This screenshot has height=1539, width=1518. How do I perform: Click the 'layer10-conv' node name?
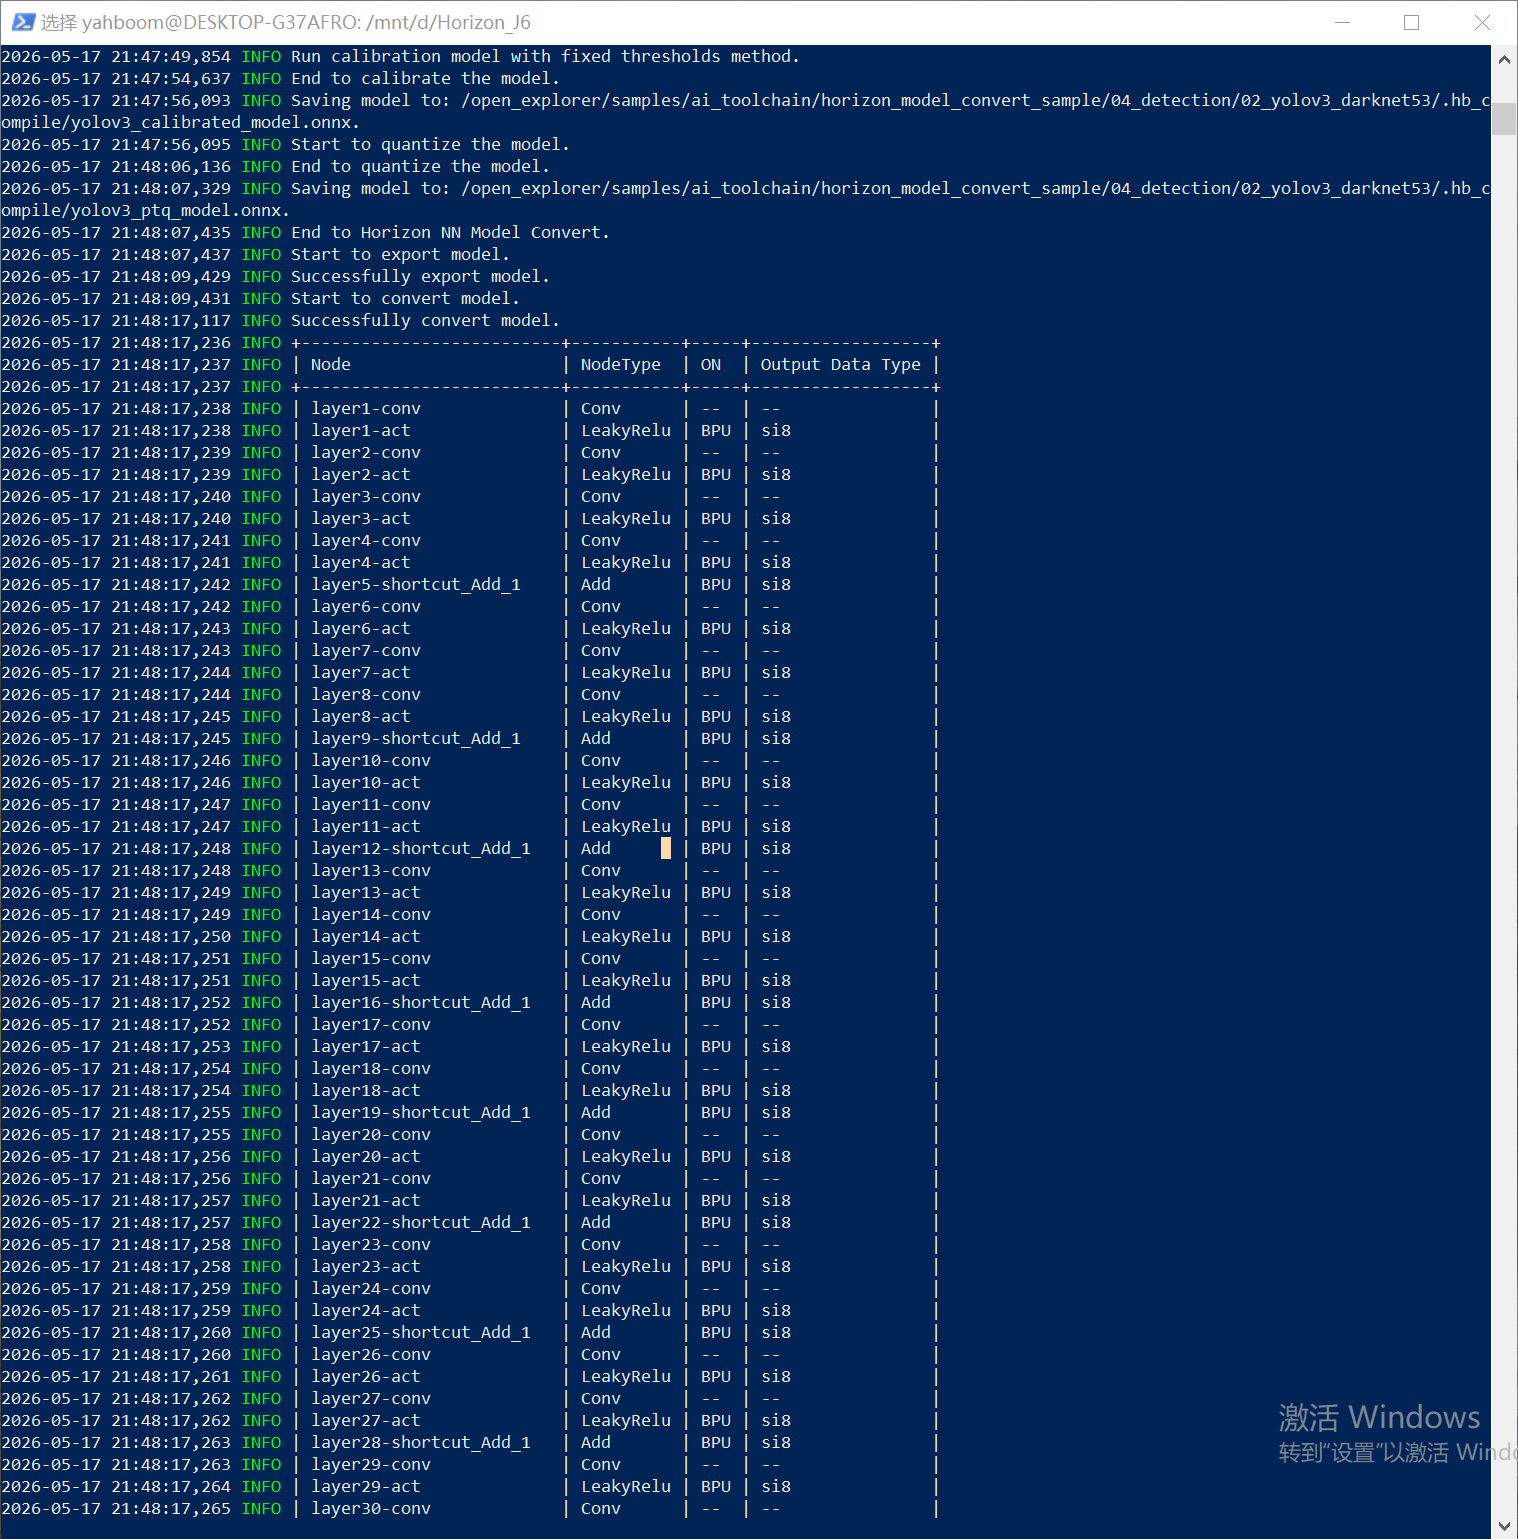pyautogui.click(x=371, y=760)
